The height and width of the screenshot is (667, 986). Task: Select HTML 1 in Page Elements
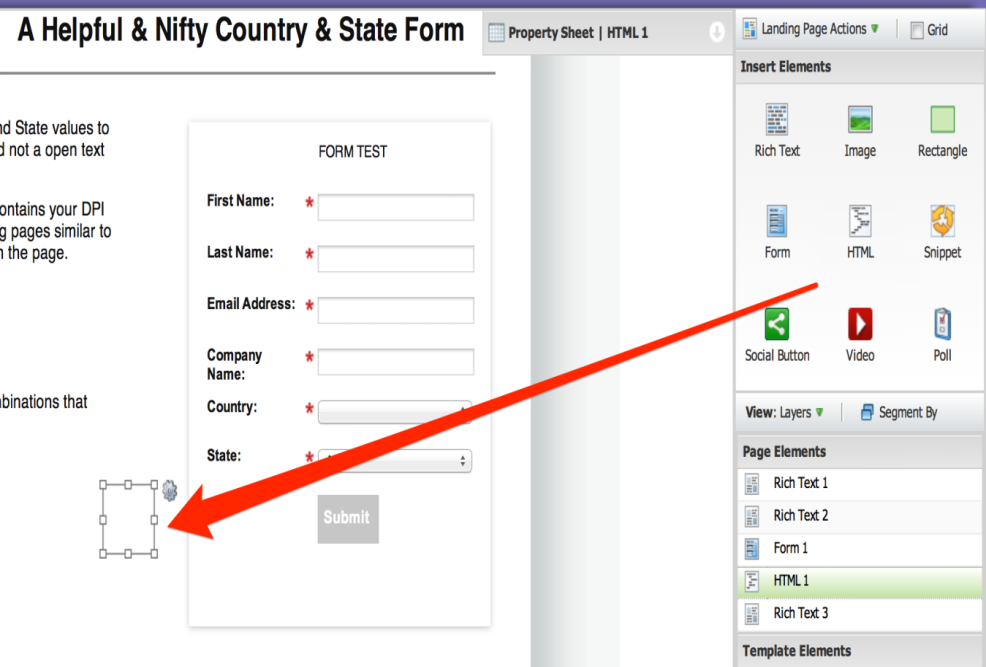click(x=859, y=581)
